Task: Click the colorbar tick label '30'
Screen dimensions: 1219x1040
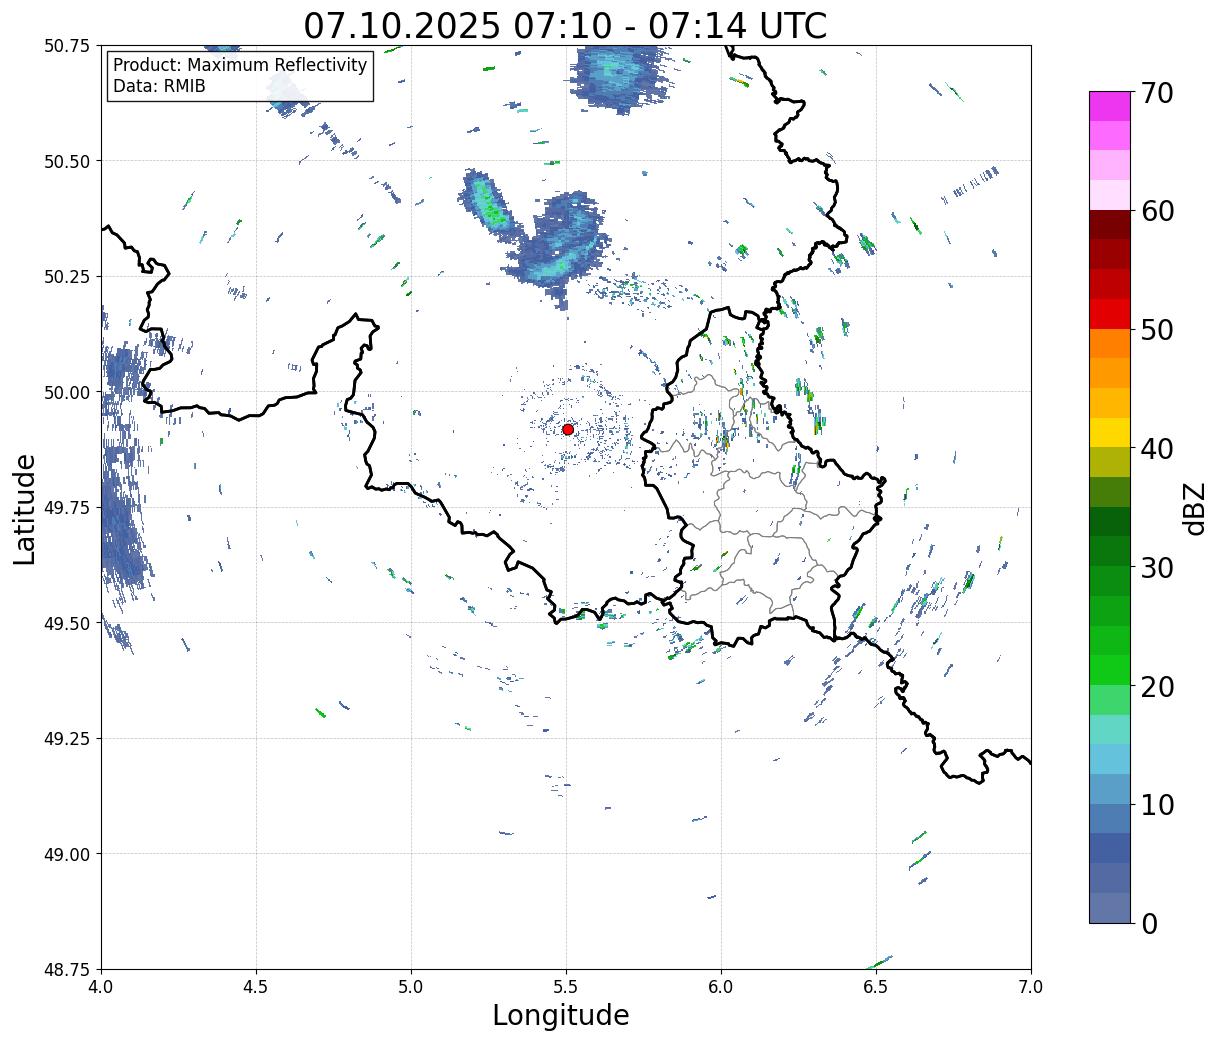Action: tap(1156, 567)
